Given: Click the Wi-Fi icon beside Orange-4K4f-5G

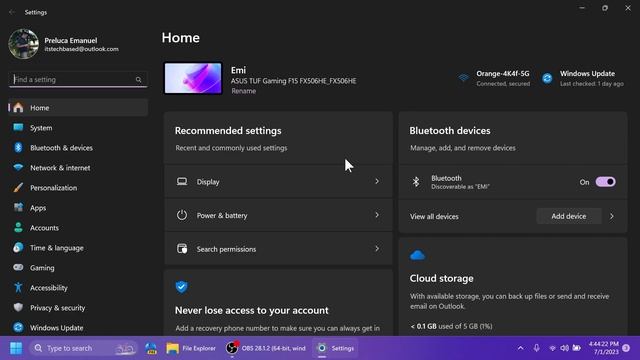Looking at the screenshot, I should pyautogui.click(x=463, y=78).
